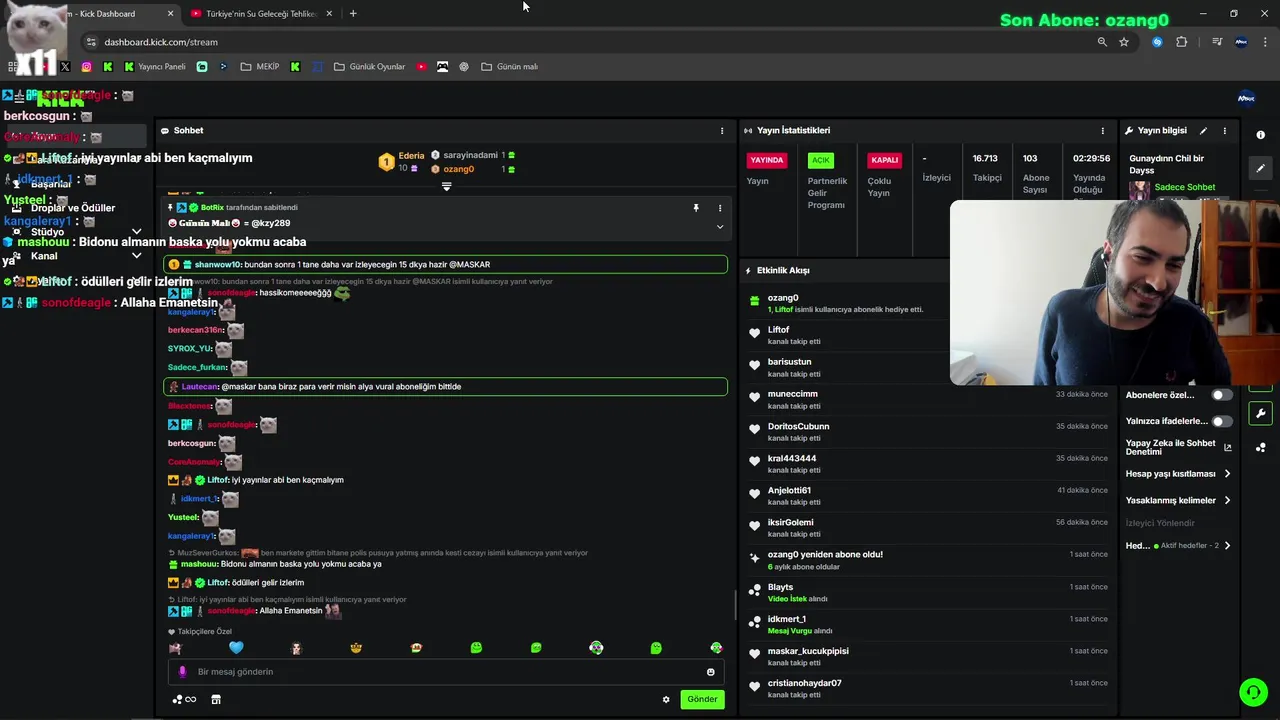This screenshot has width=1280, height=720.
Task: Bookmark this page with the star icon
Action: [1124, 42]
